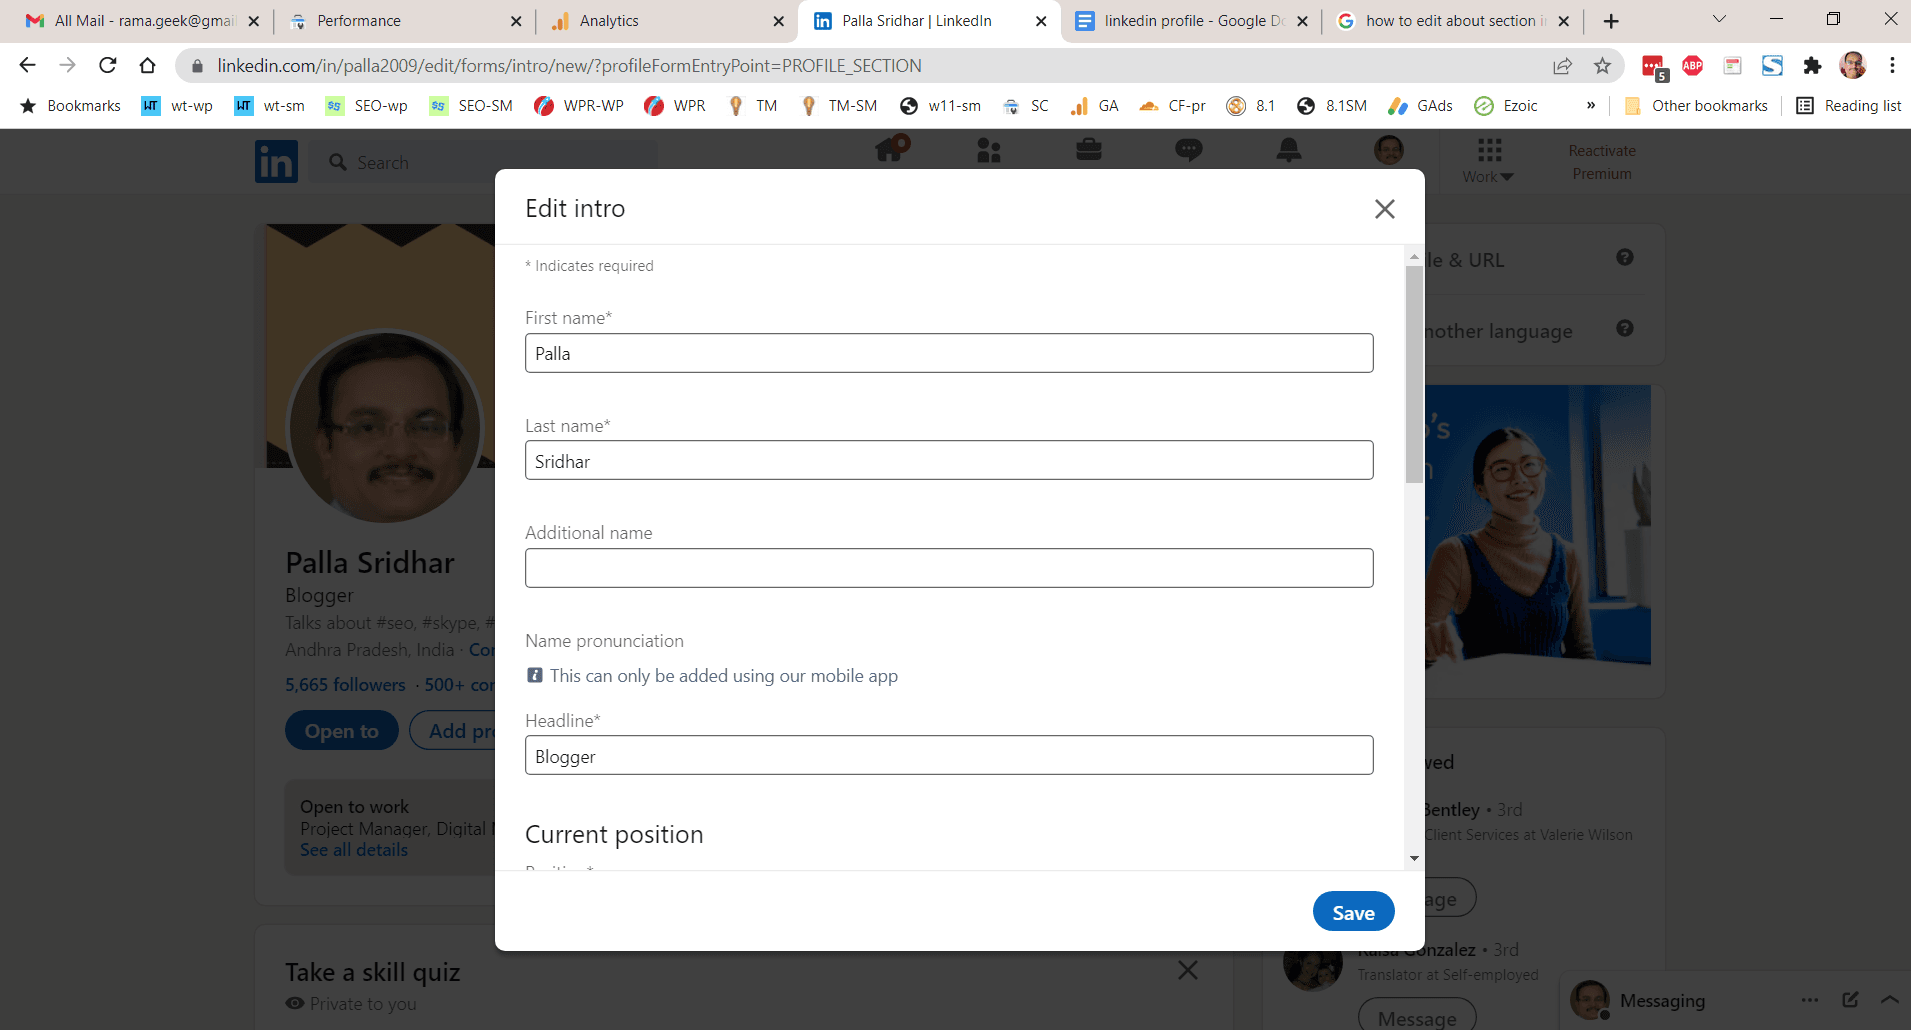This screenshot has width=1911, height=1030.
Task: Dismiss the Take a skill quiz card
Action: click(1188, 970)
